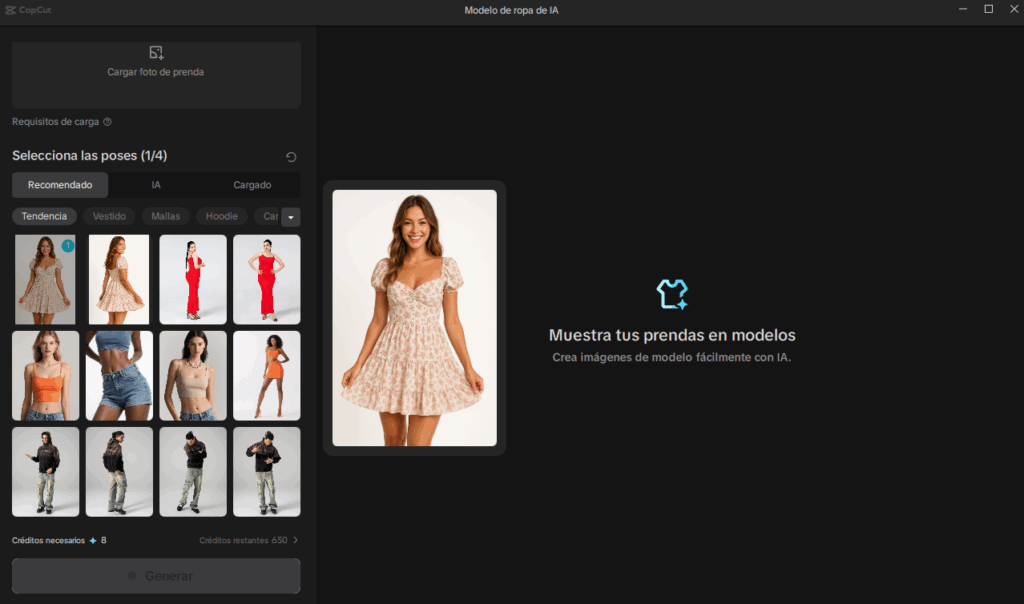The image size is (1024, 604).
Task: Deselect the checked floral dress front pose
Action: click(45, 279)
